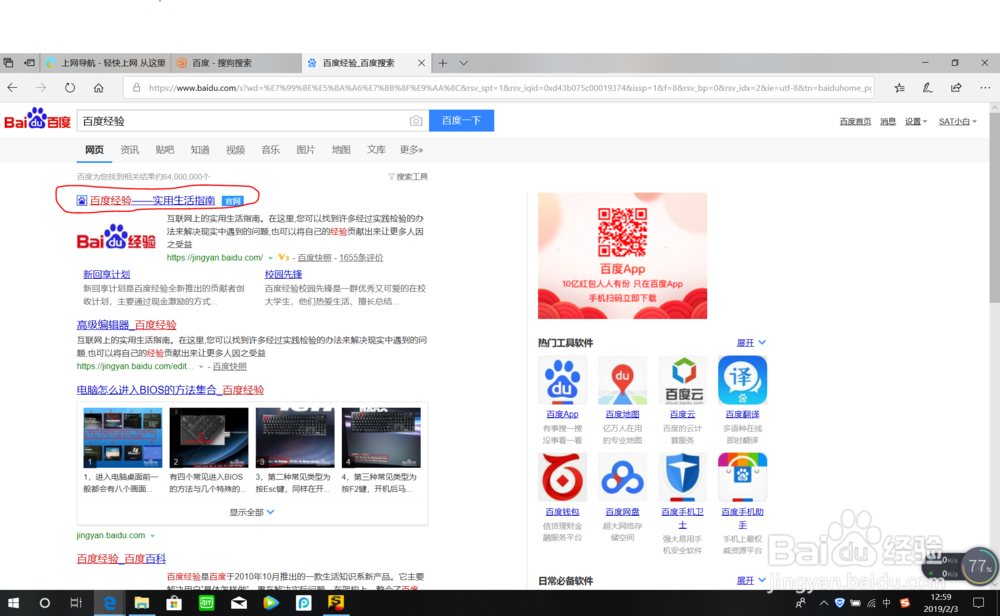
Task: Add page to favorites star
Action: pos(899,88)
